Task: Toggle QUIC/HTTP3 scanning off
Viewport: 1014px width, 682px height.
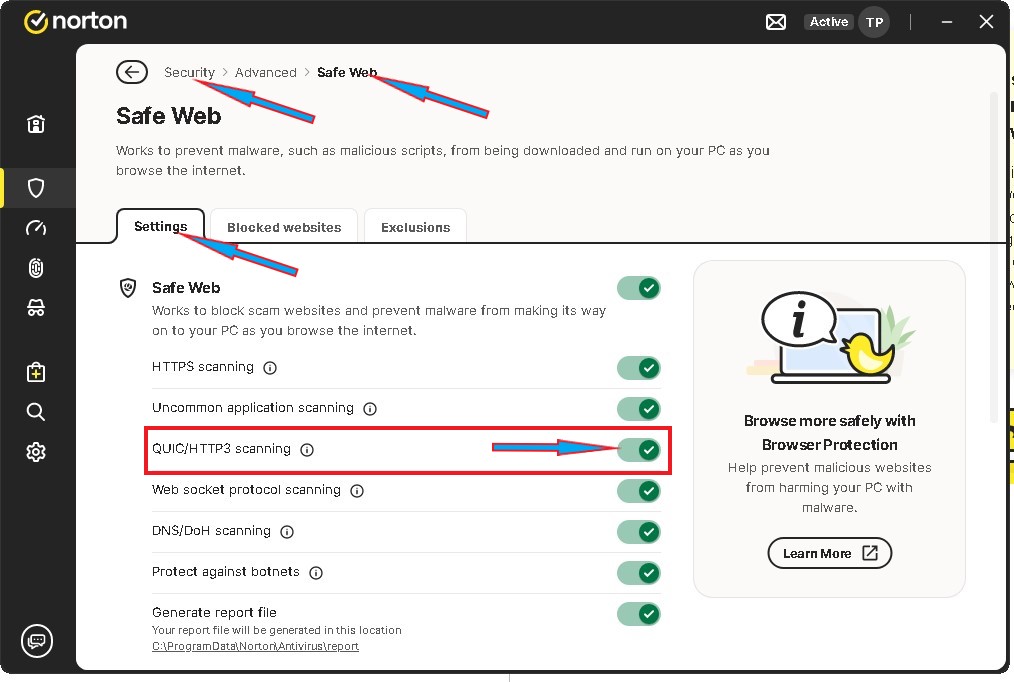Action: click(639, 450)
